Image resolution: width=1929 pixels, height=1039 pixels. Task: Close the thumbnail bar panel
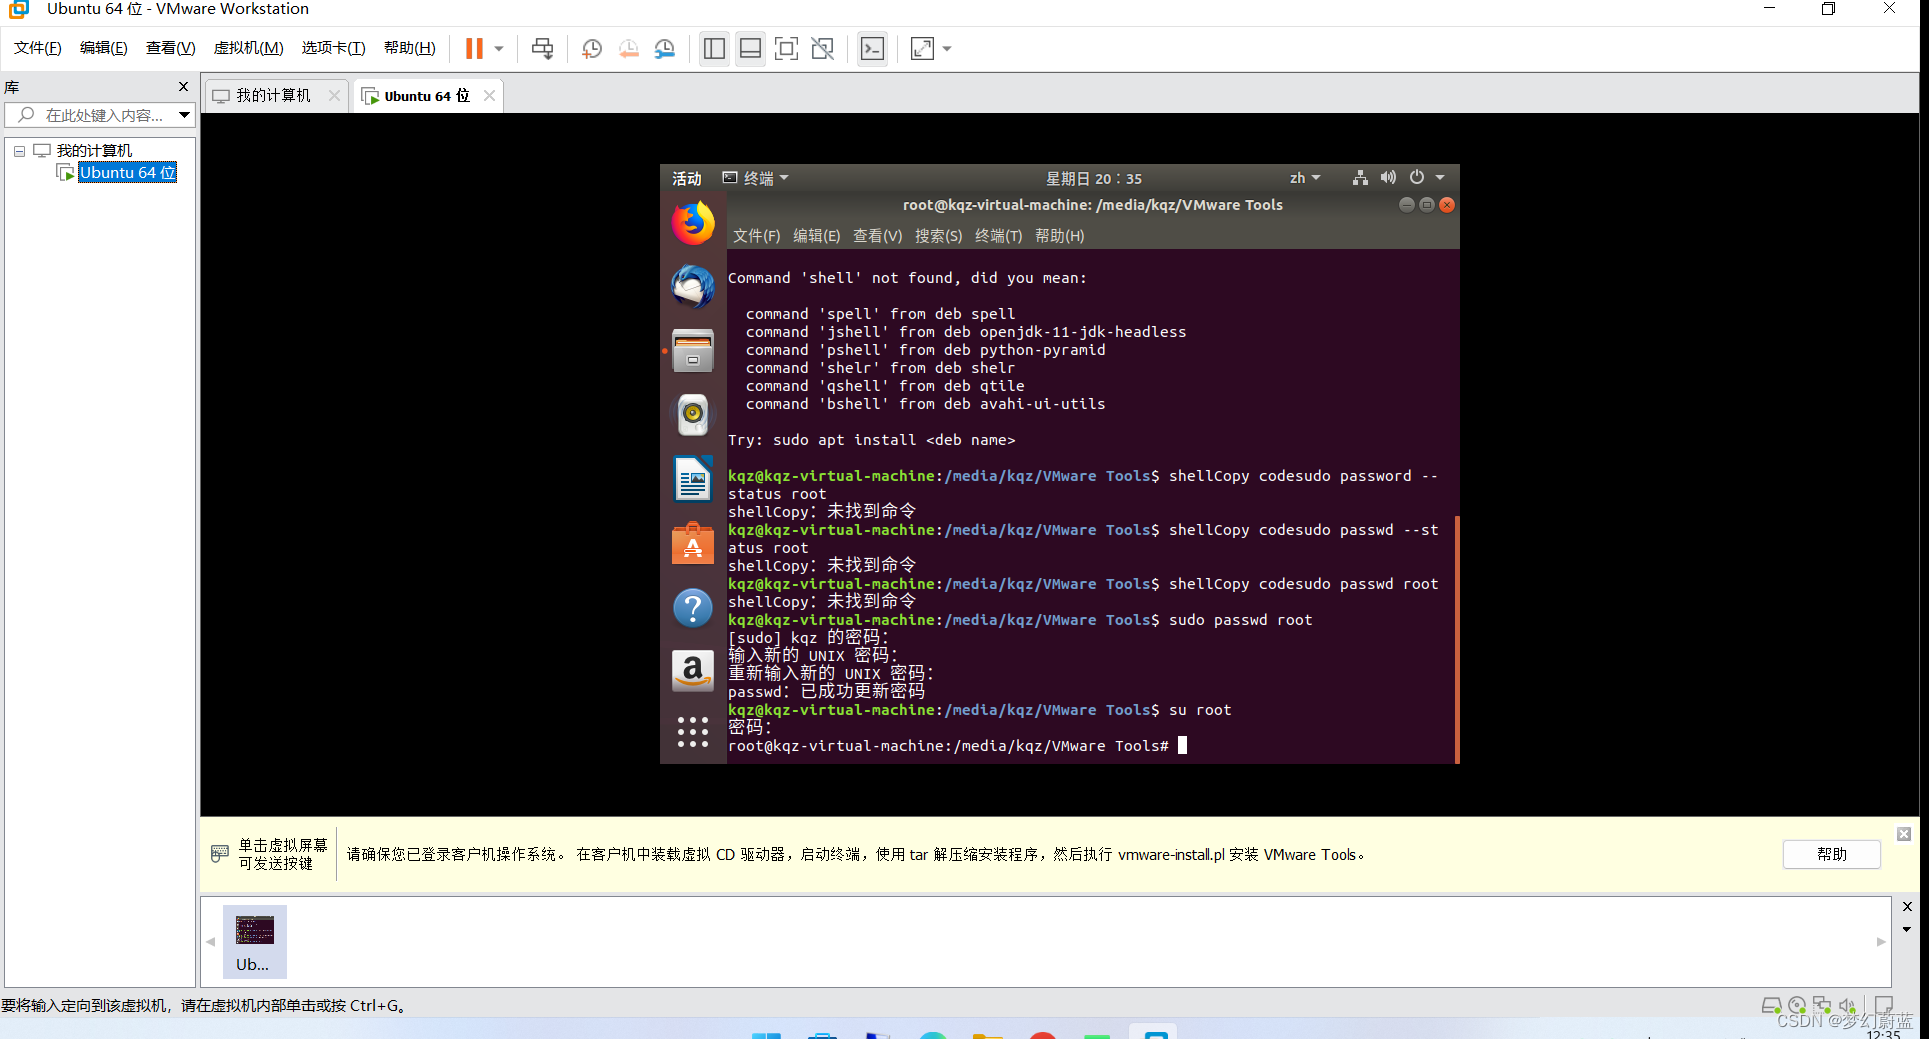point(1907,906)
